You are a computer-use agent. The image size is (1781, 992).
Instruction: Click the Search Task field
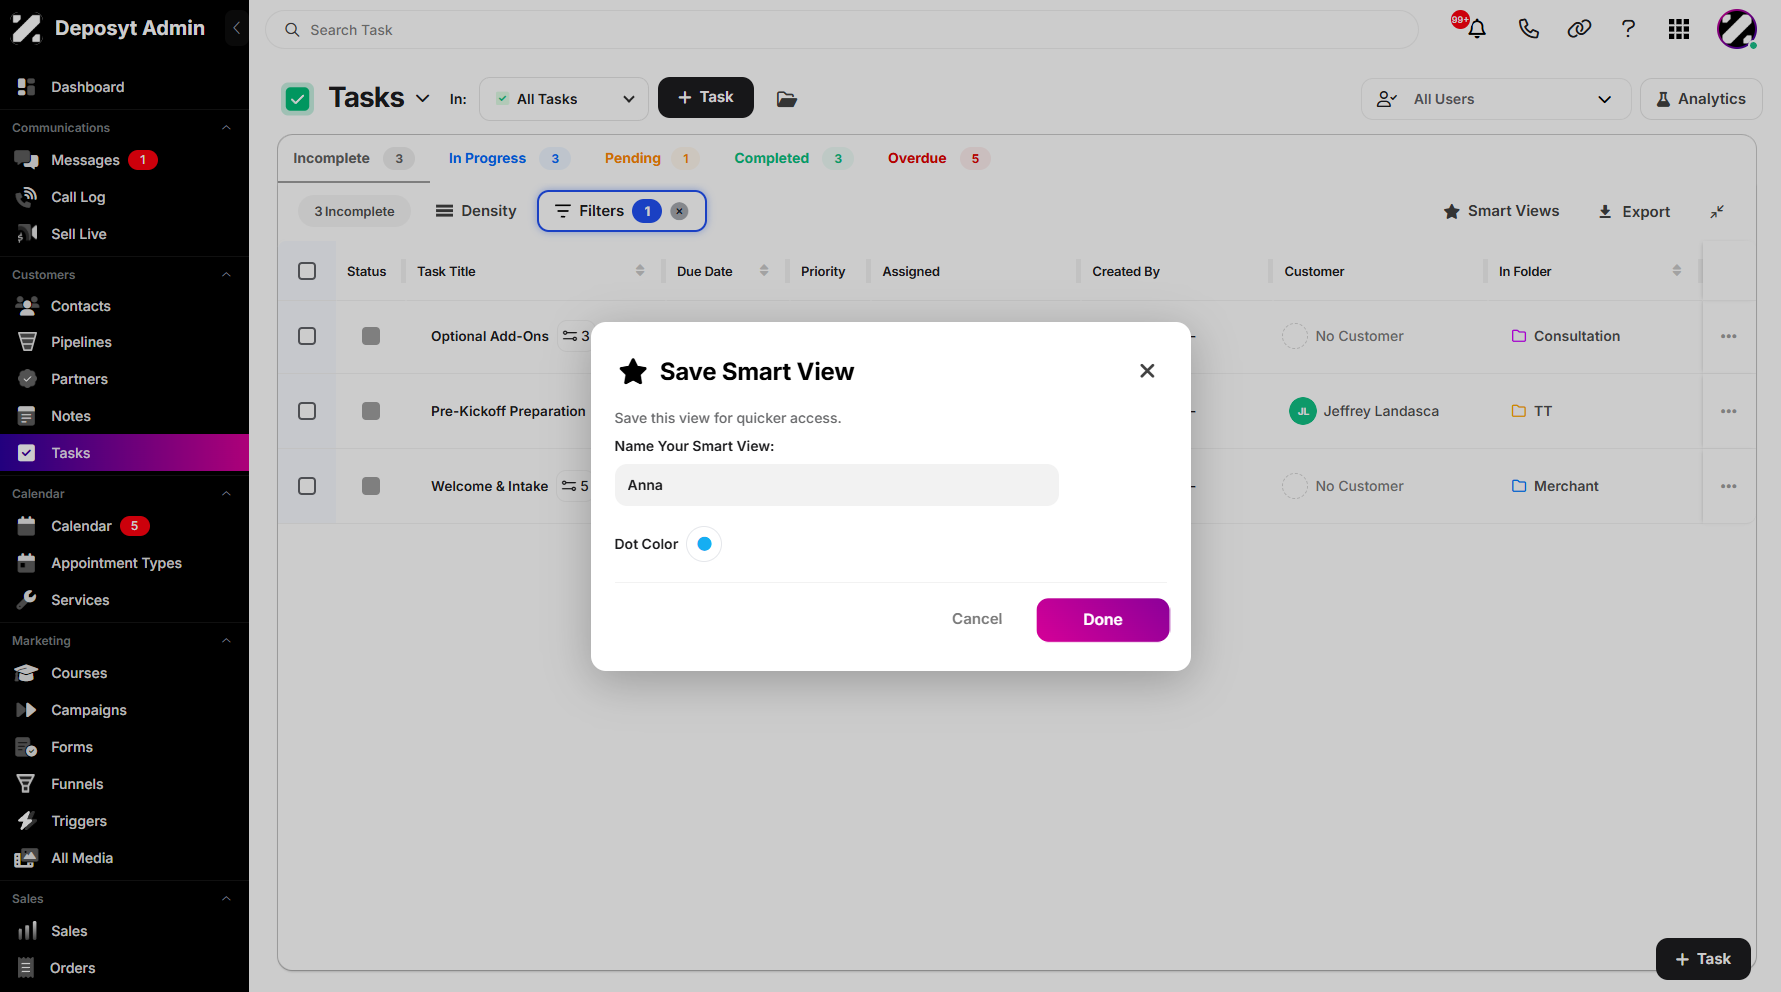pos(841,30)
